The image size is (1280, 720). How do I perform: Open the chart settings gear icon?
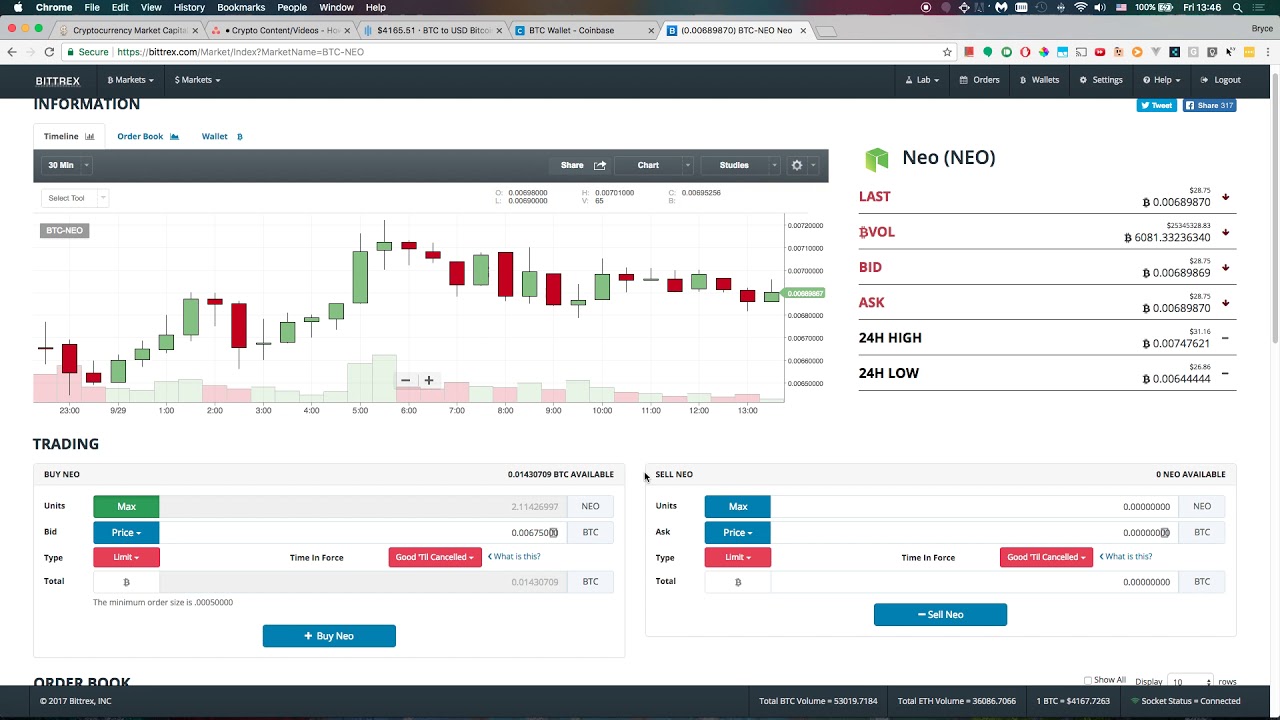(x=797, y=165)
